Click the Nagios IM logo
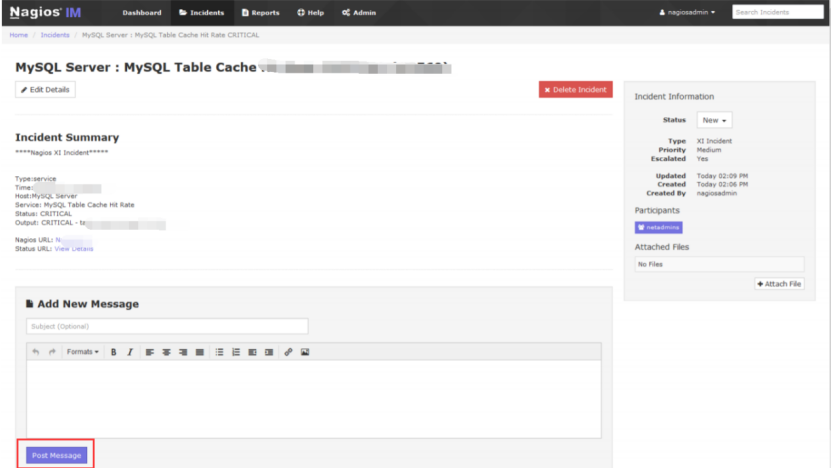831x468 pixels. pyautogui.click(x=46, y=12)
